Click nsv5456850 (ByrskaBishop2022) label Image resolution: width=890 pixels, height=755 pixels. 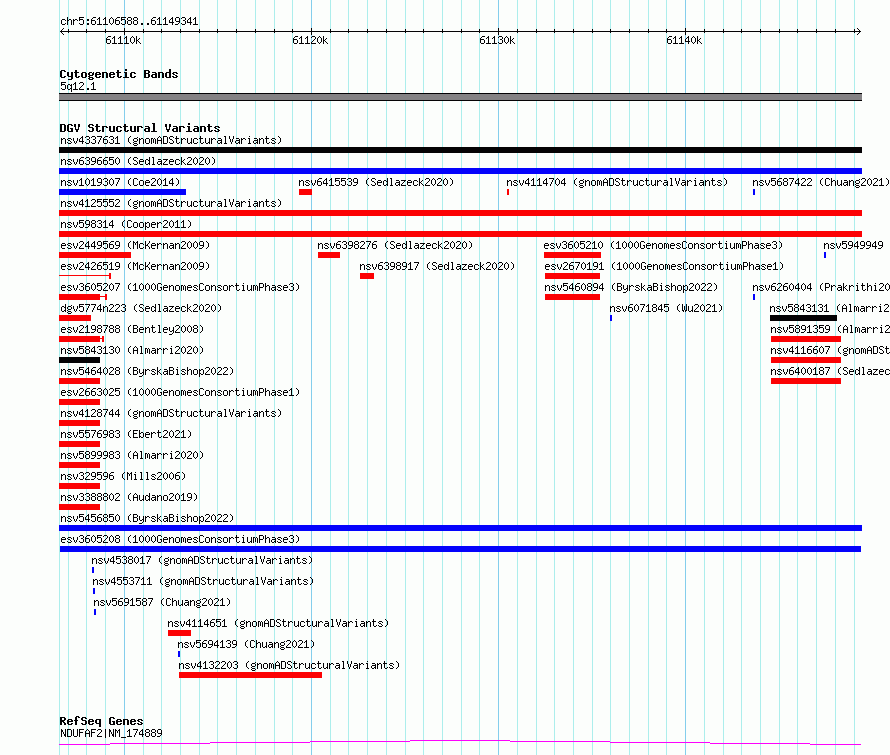point(147,518)
